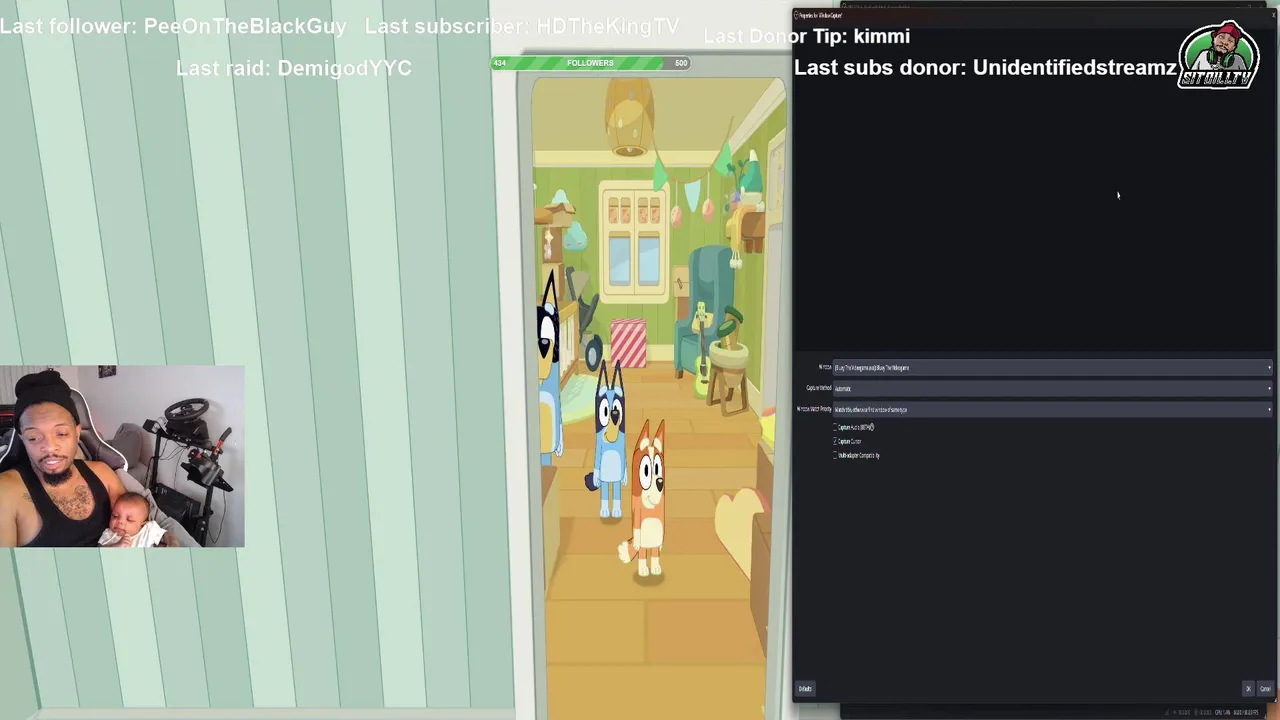Click the CPU usage readout in the OBS status bar
Image resolution: width=1280 pixels, height=720 pixels.
[x=1222, y=712]
